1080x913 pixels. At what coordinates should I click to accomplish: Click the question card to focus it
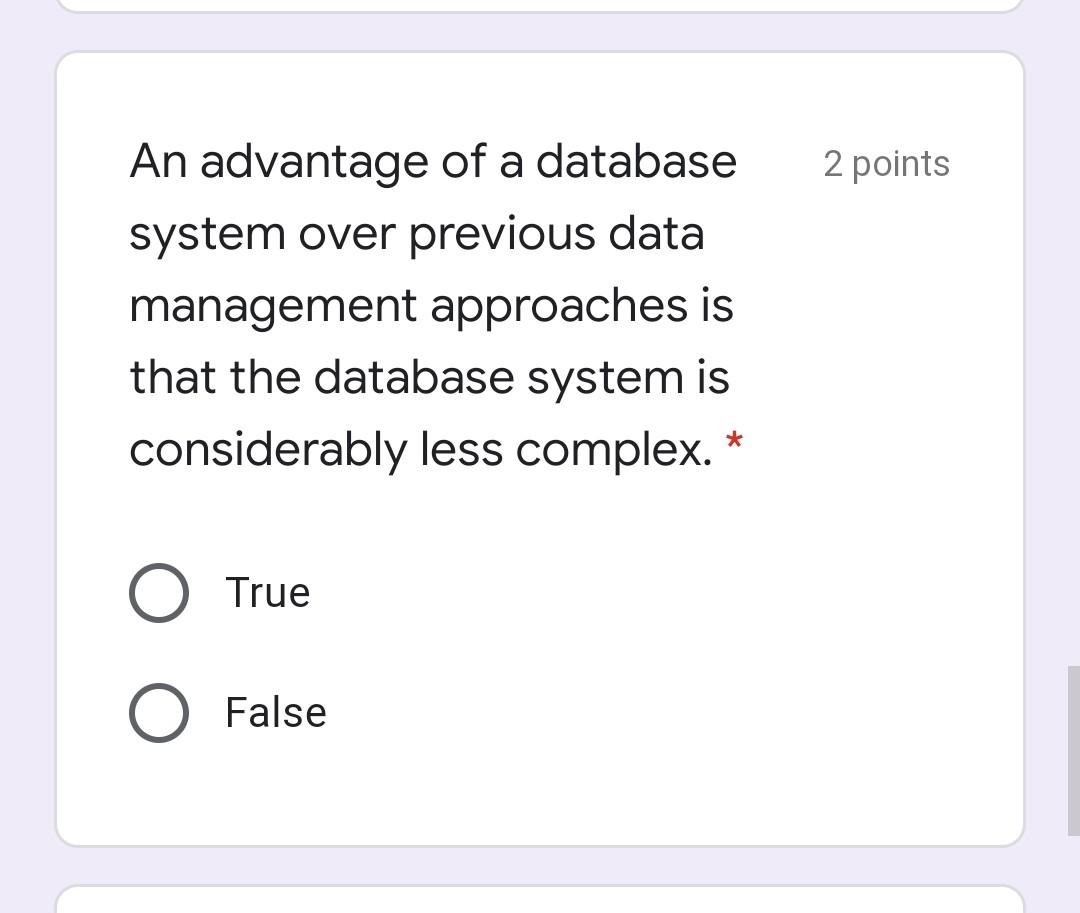540,500
